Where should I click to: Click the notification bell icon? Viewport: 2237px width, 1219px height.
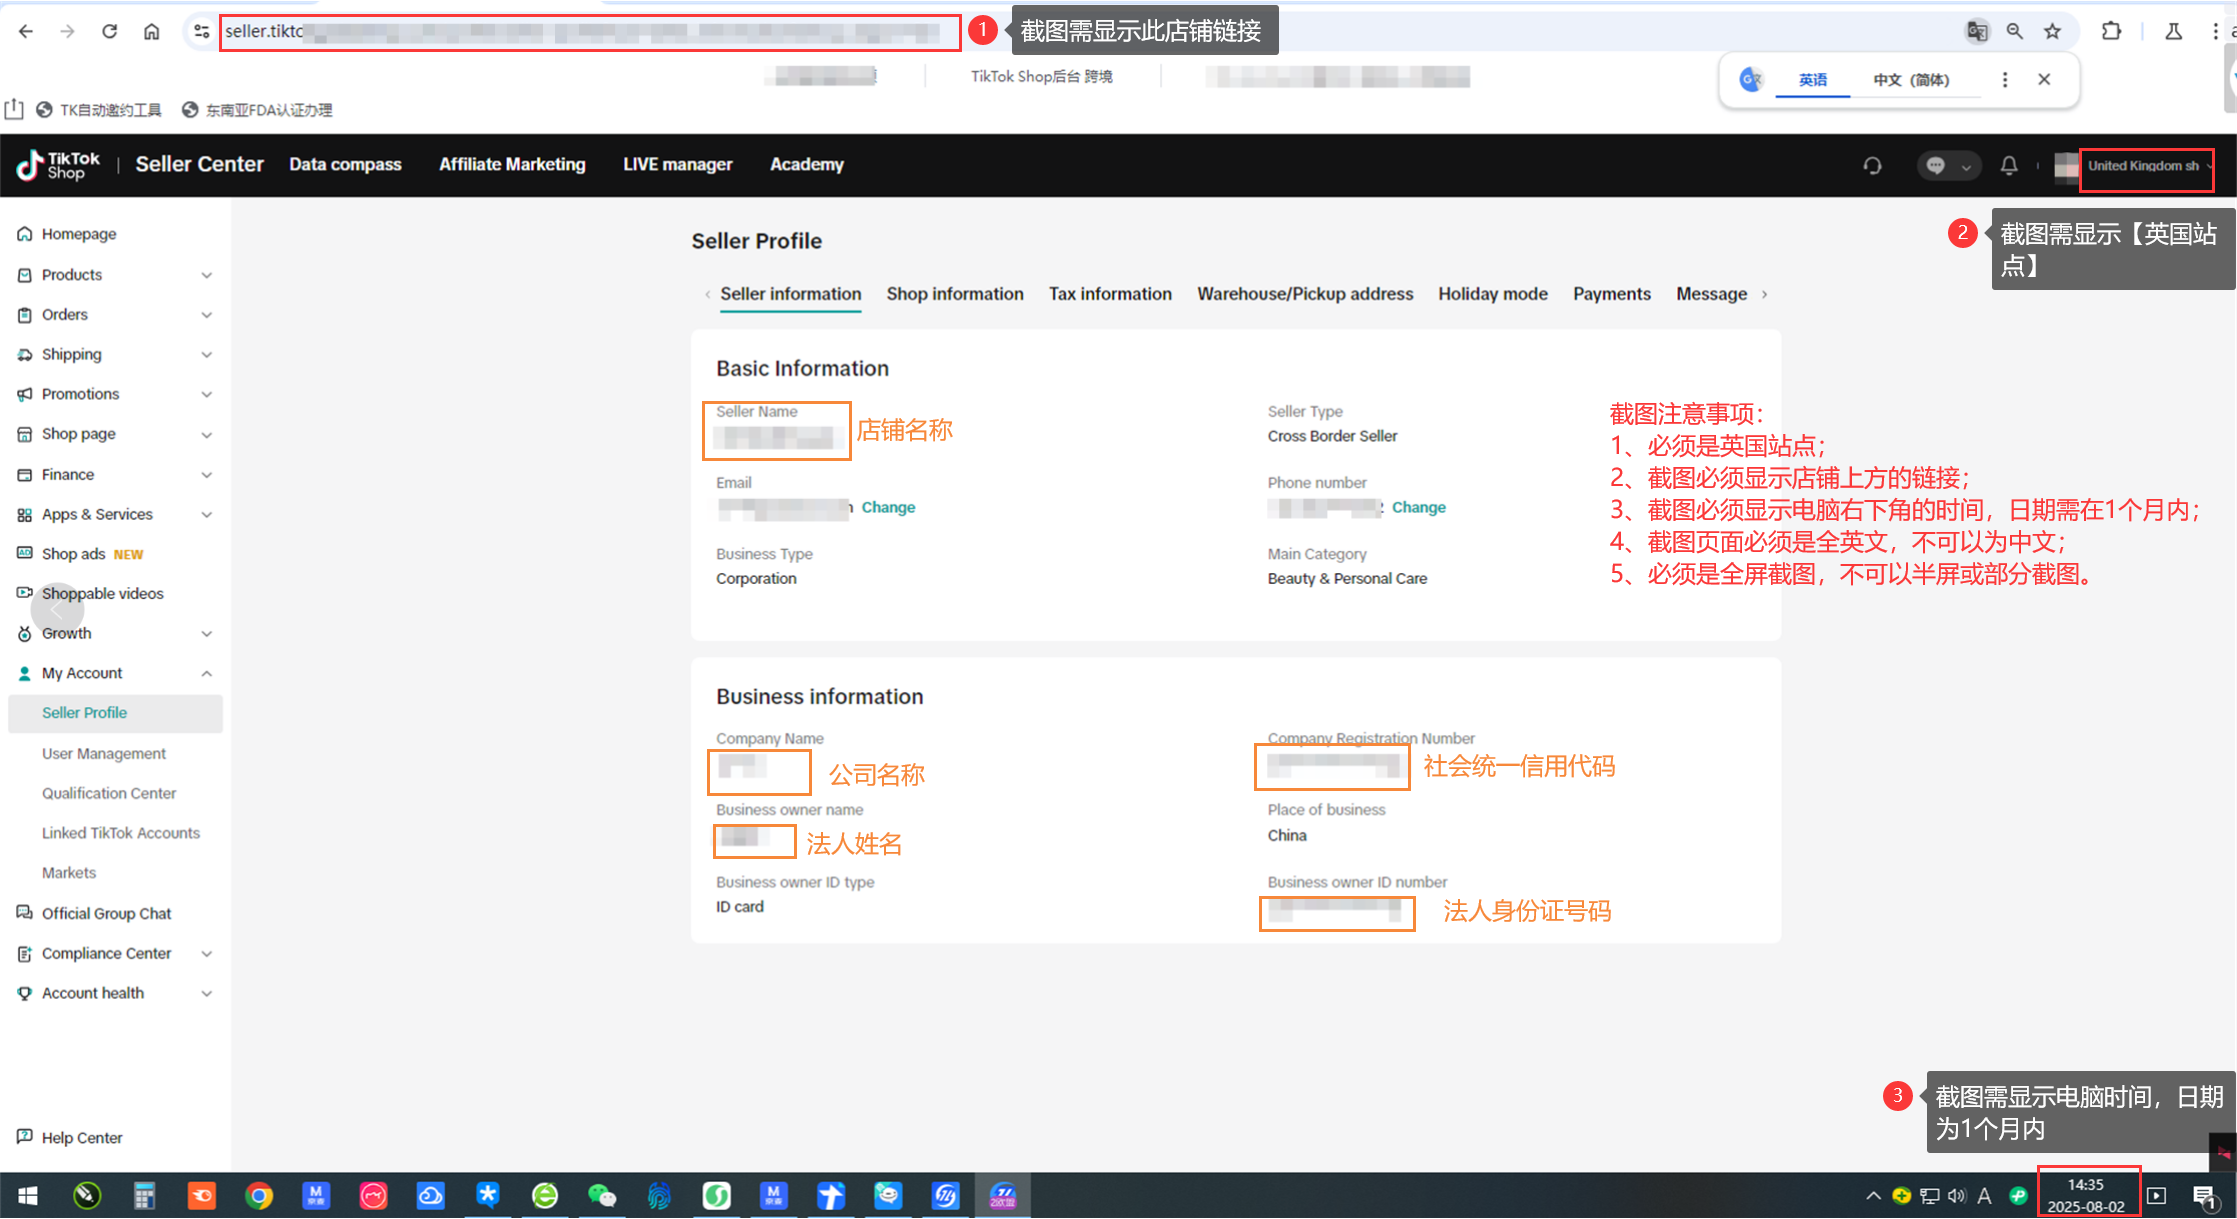coord(2008,165)
